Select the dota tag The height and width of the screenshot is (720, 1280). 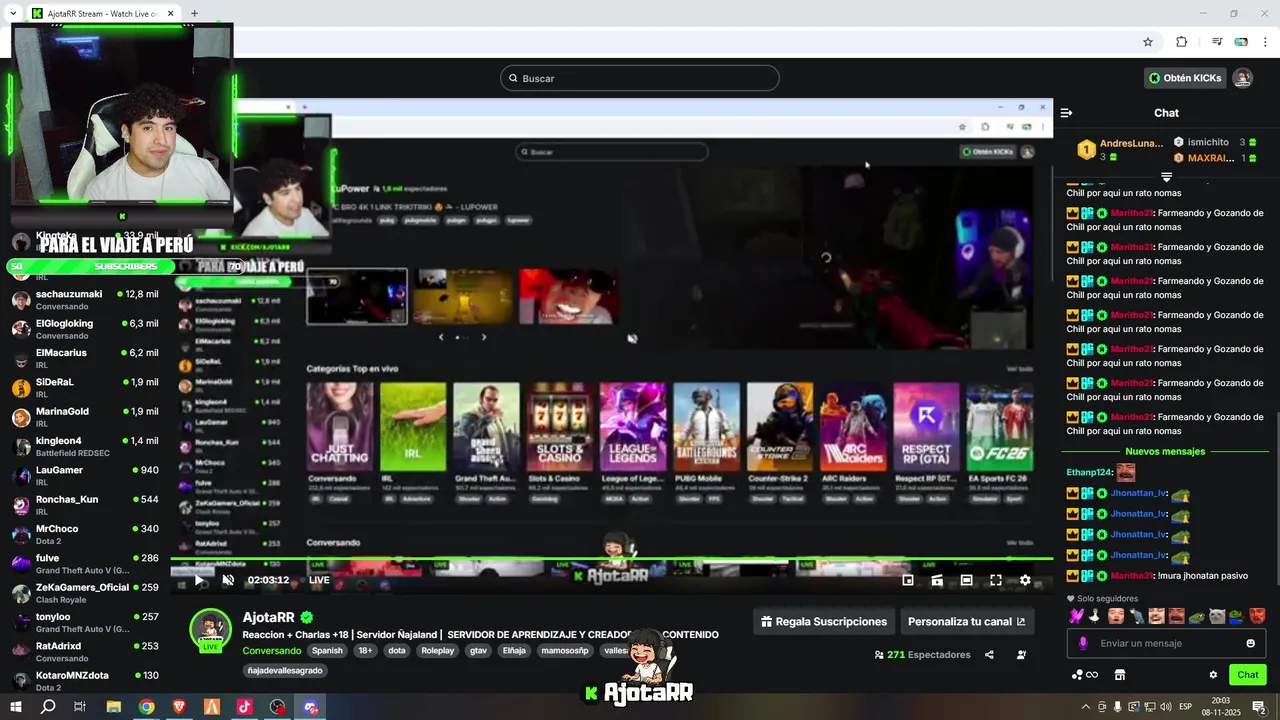[x=397, y=650]
